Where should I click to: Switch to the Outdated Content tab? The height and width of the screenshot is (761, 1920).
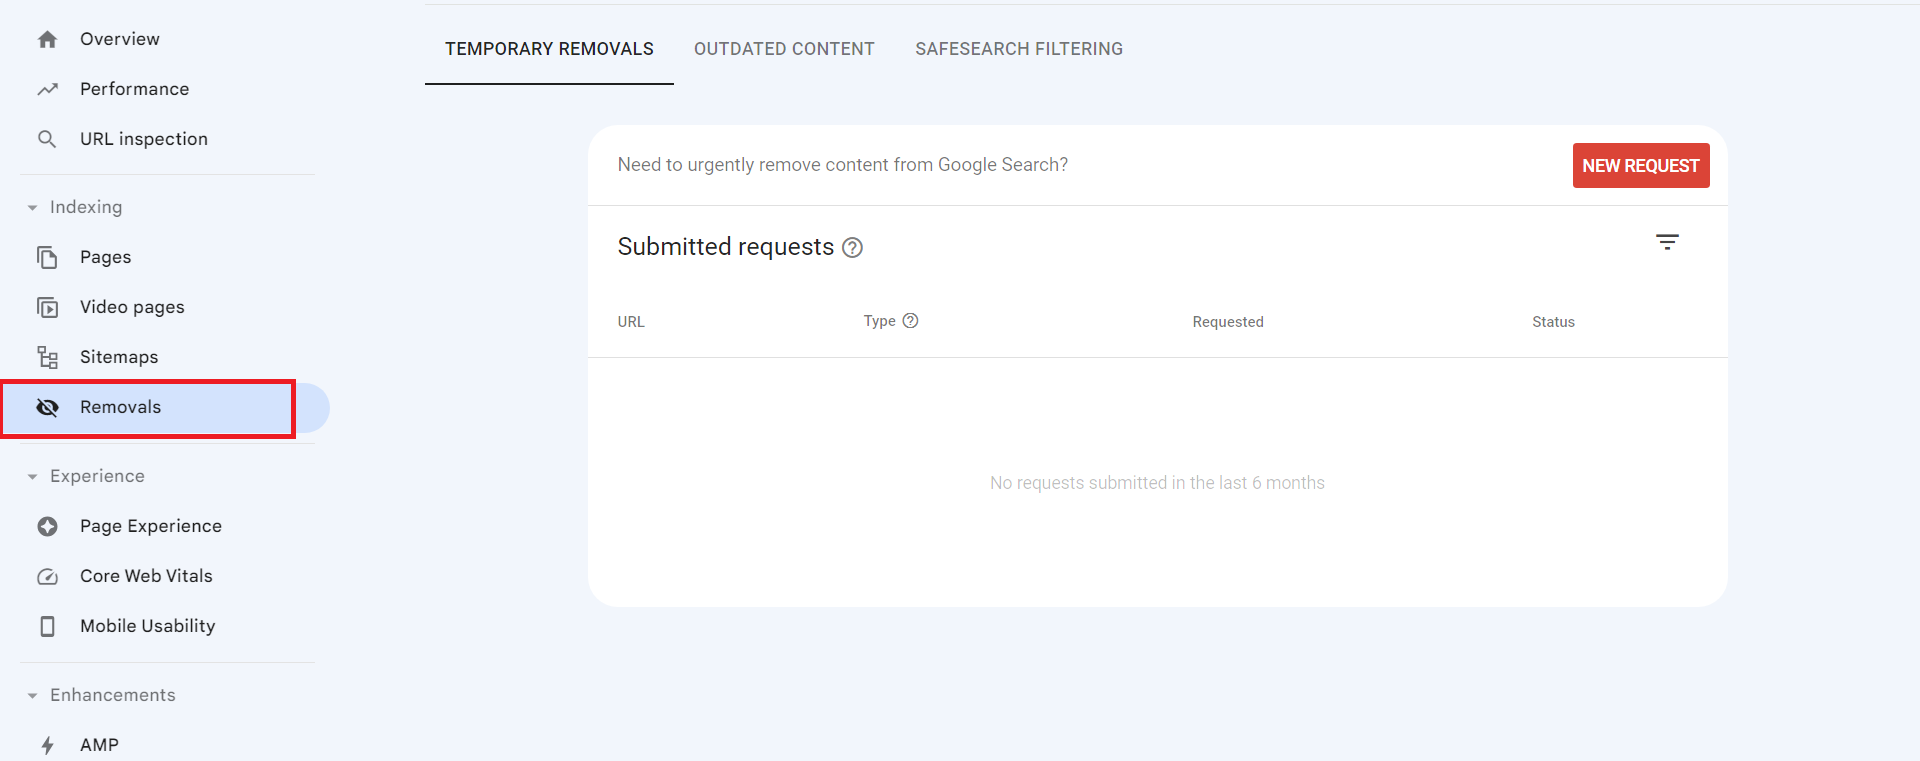point(783,49)
